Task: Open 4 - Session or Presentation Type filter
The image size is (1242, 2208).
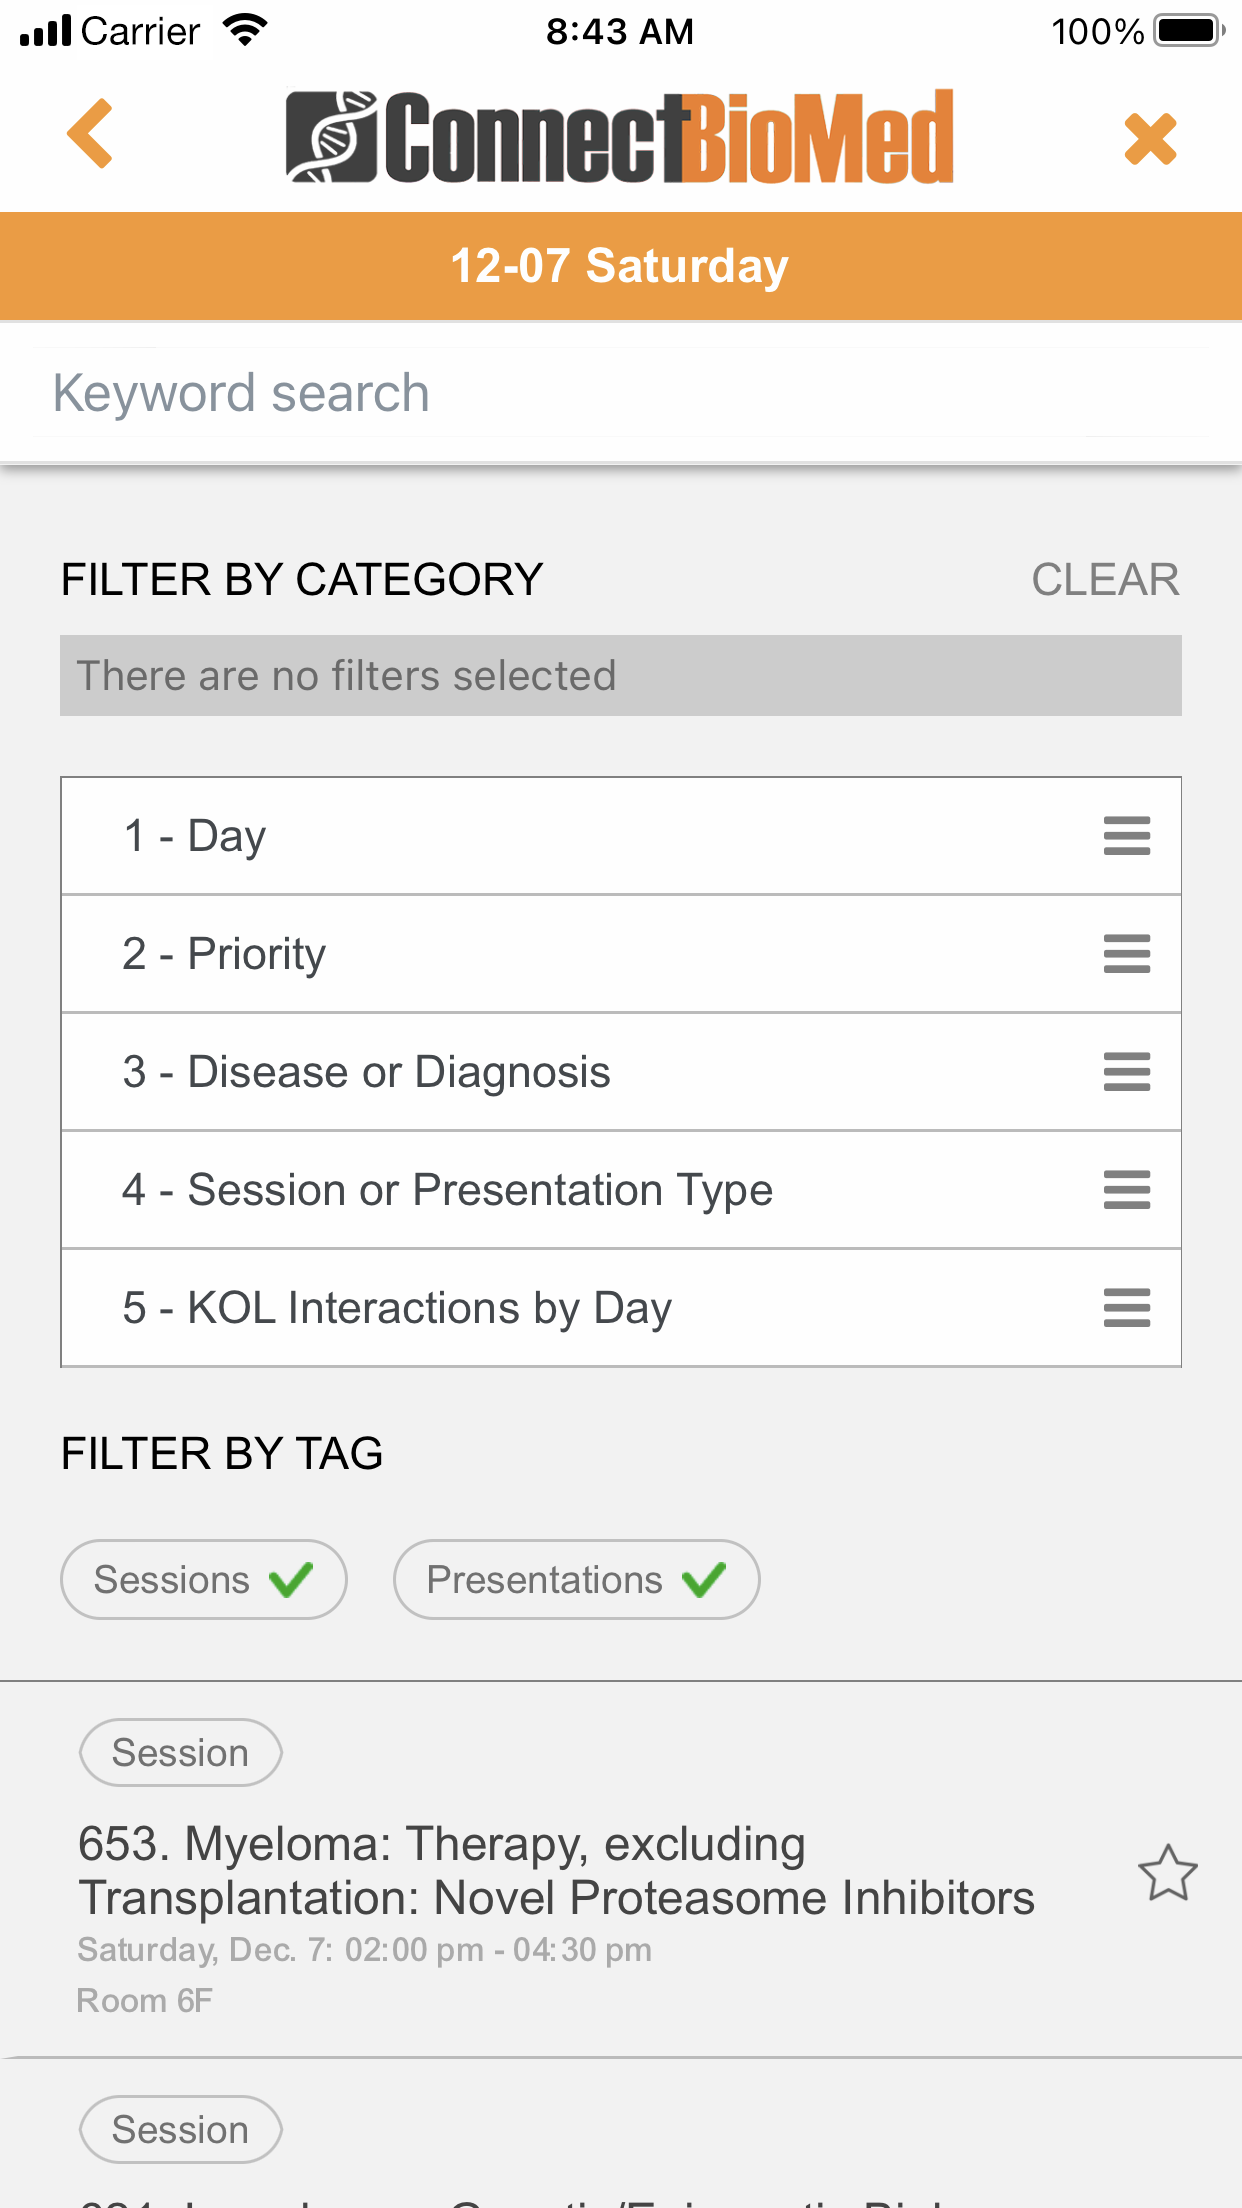Action: tap(621, 1190)
